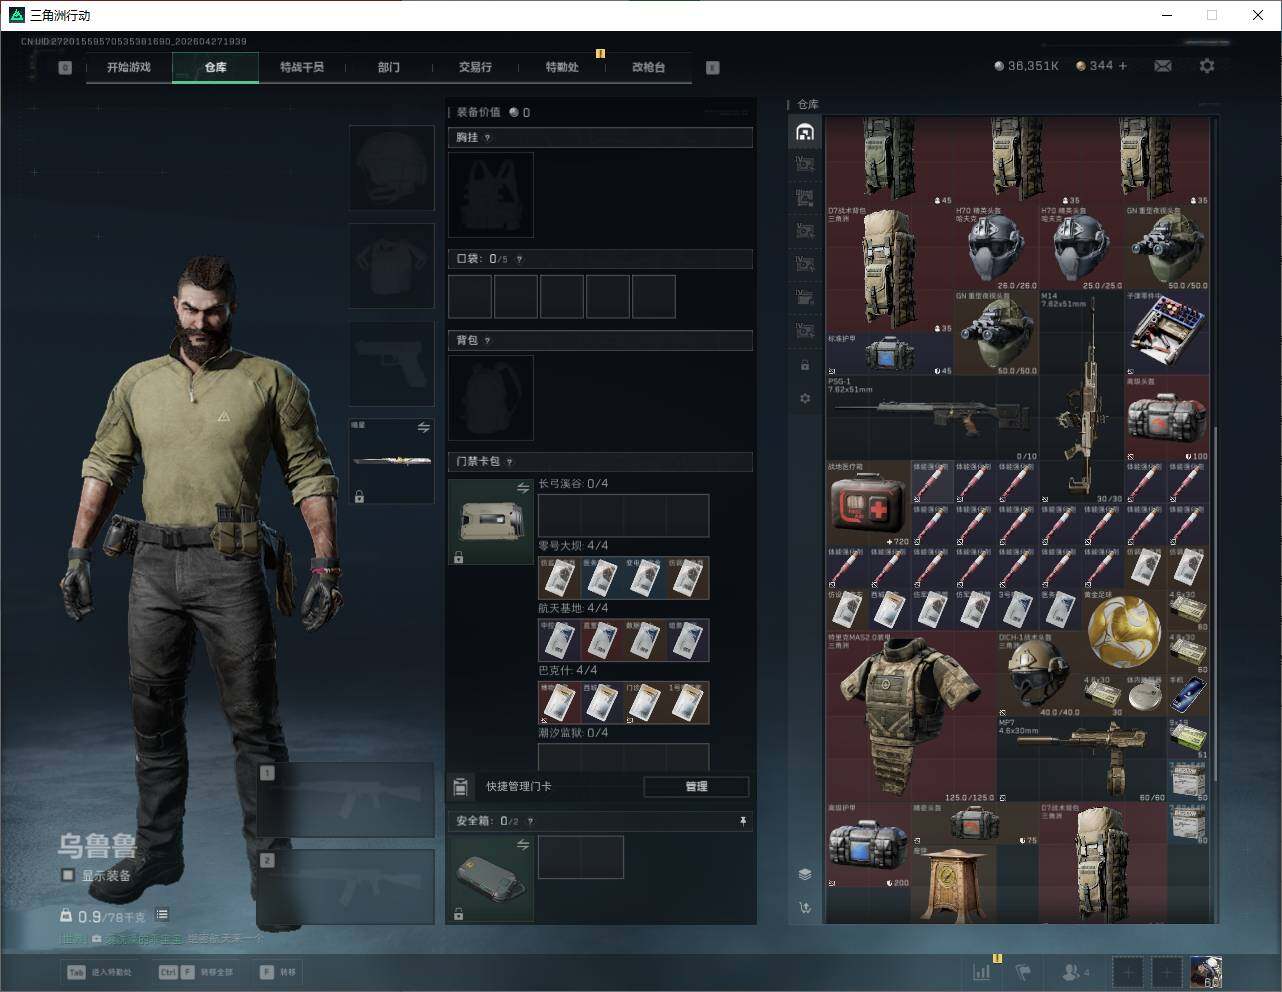Viewport: 1282px width, 992px height.
Task: Click the swap icon on the keycard case
Action: 523,488
